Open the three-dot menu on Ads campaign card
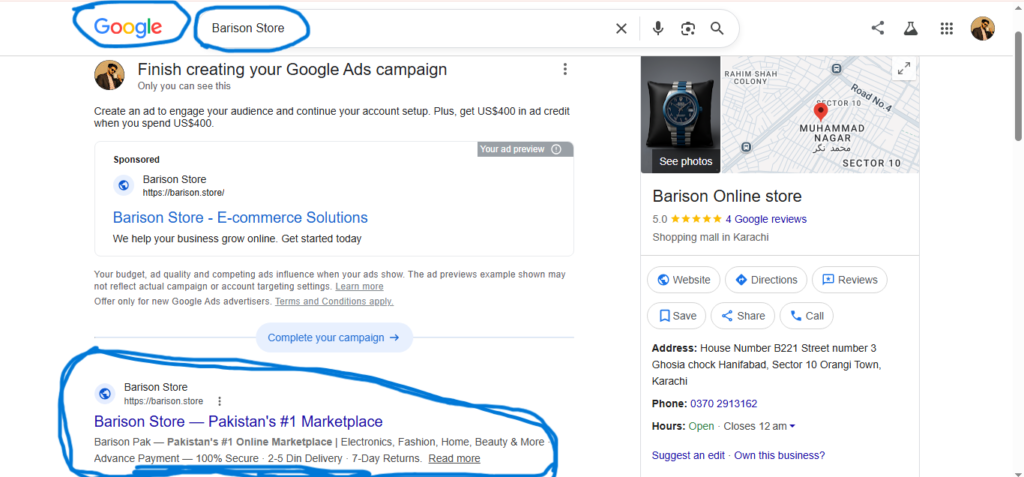 [565, 69]
